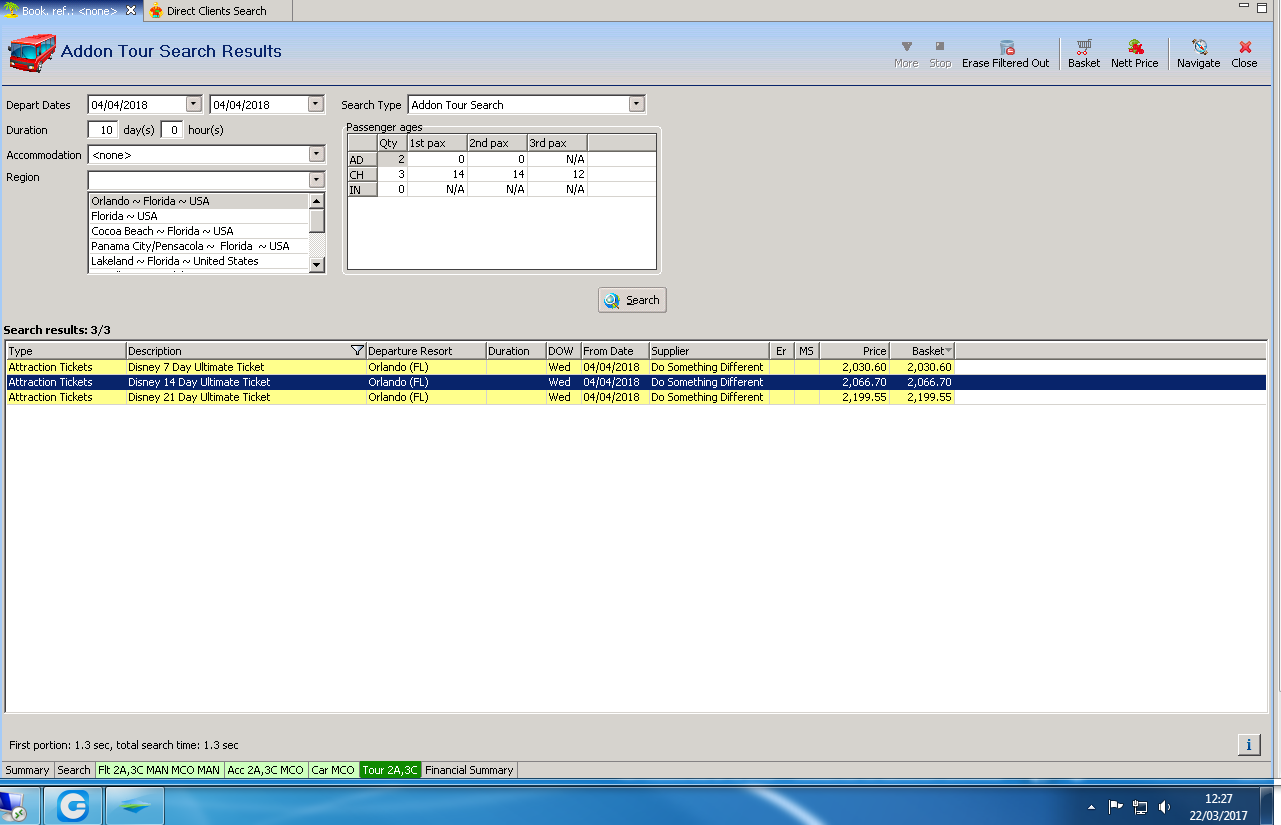Click the Stop toolbar icon
Screen dimensions: 1281x825
tap(940, 46)
